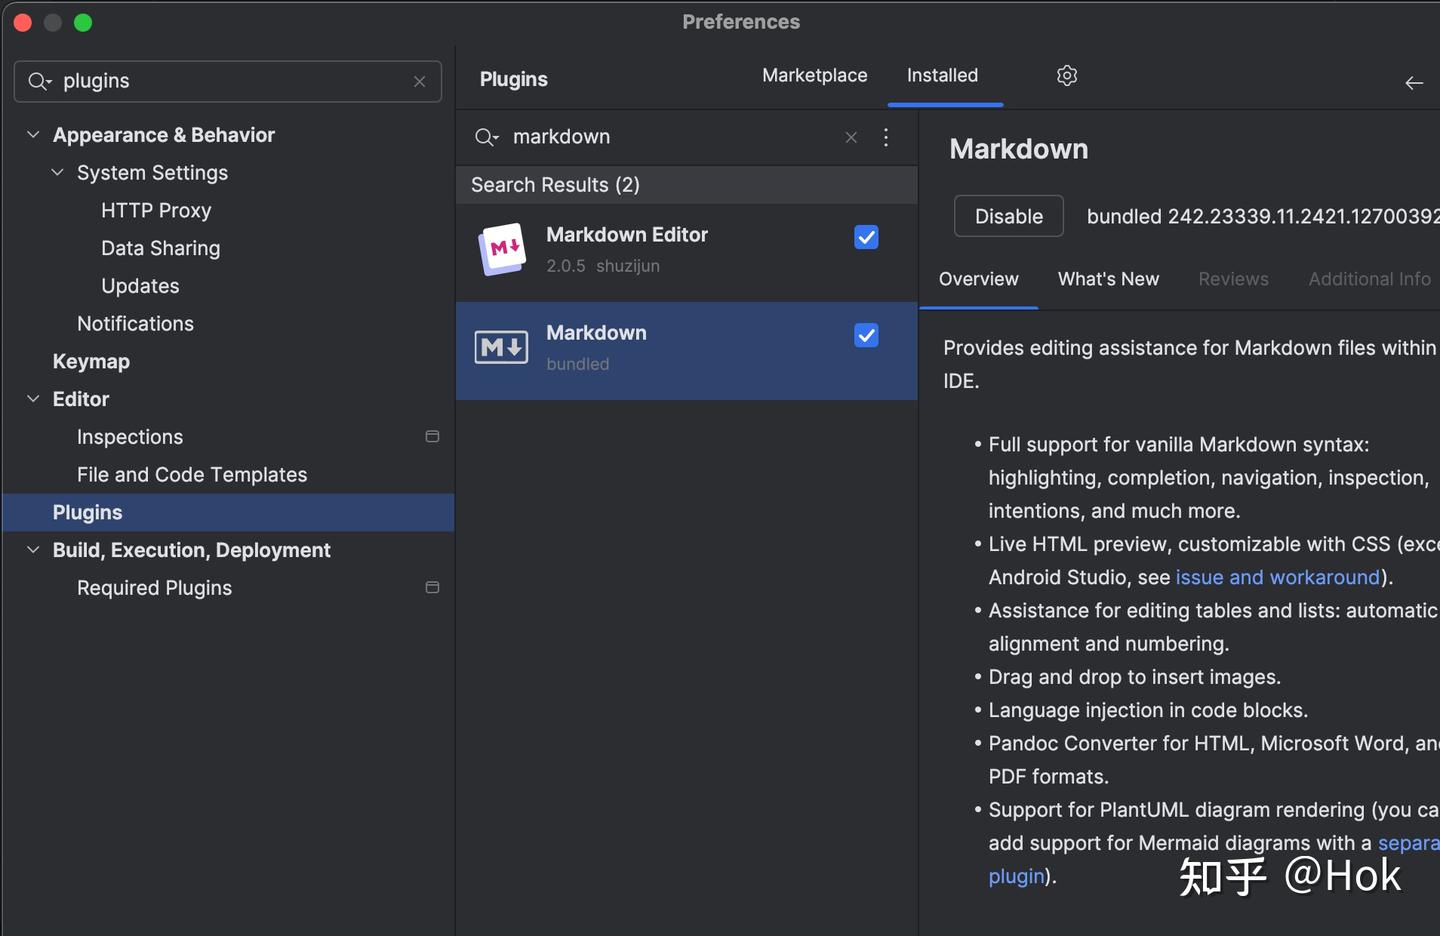
Task: Click the Inspections project-level settings icon
Action: pos(432,437)
